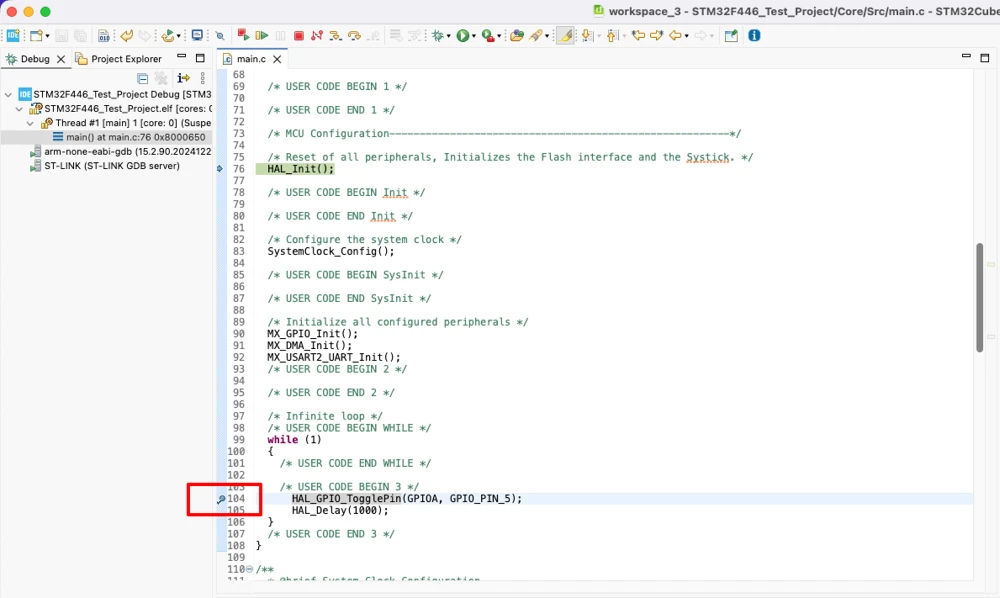Screen dimensions: 1000x598
Task: Click the editor vertical scrollbar thumb
Action: pyautogui.click(x=980, y=297)
